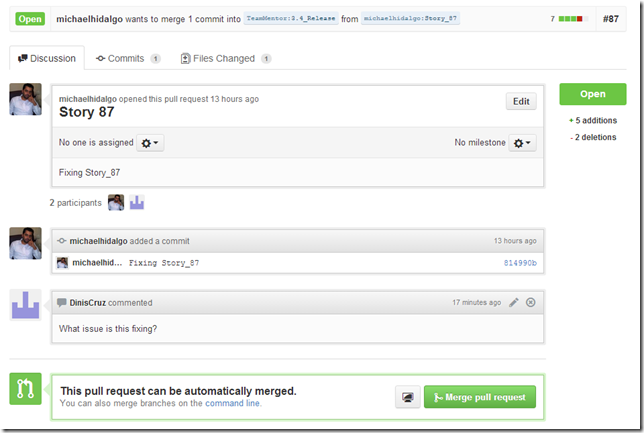Screen dimensions: 644x433
Task: Follow the command line link
Action: (233, 403)
